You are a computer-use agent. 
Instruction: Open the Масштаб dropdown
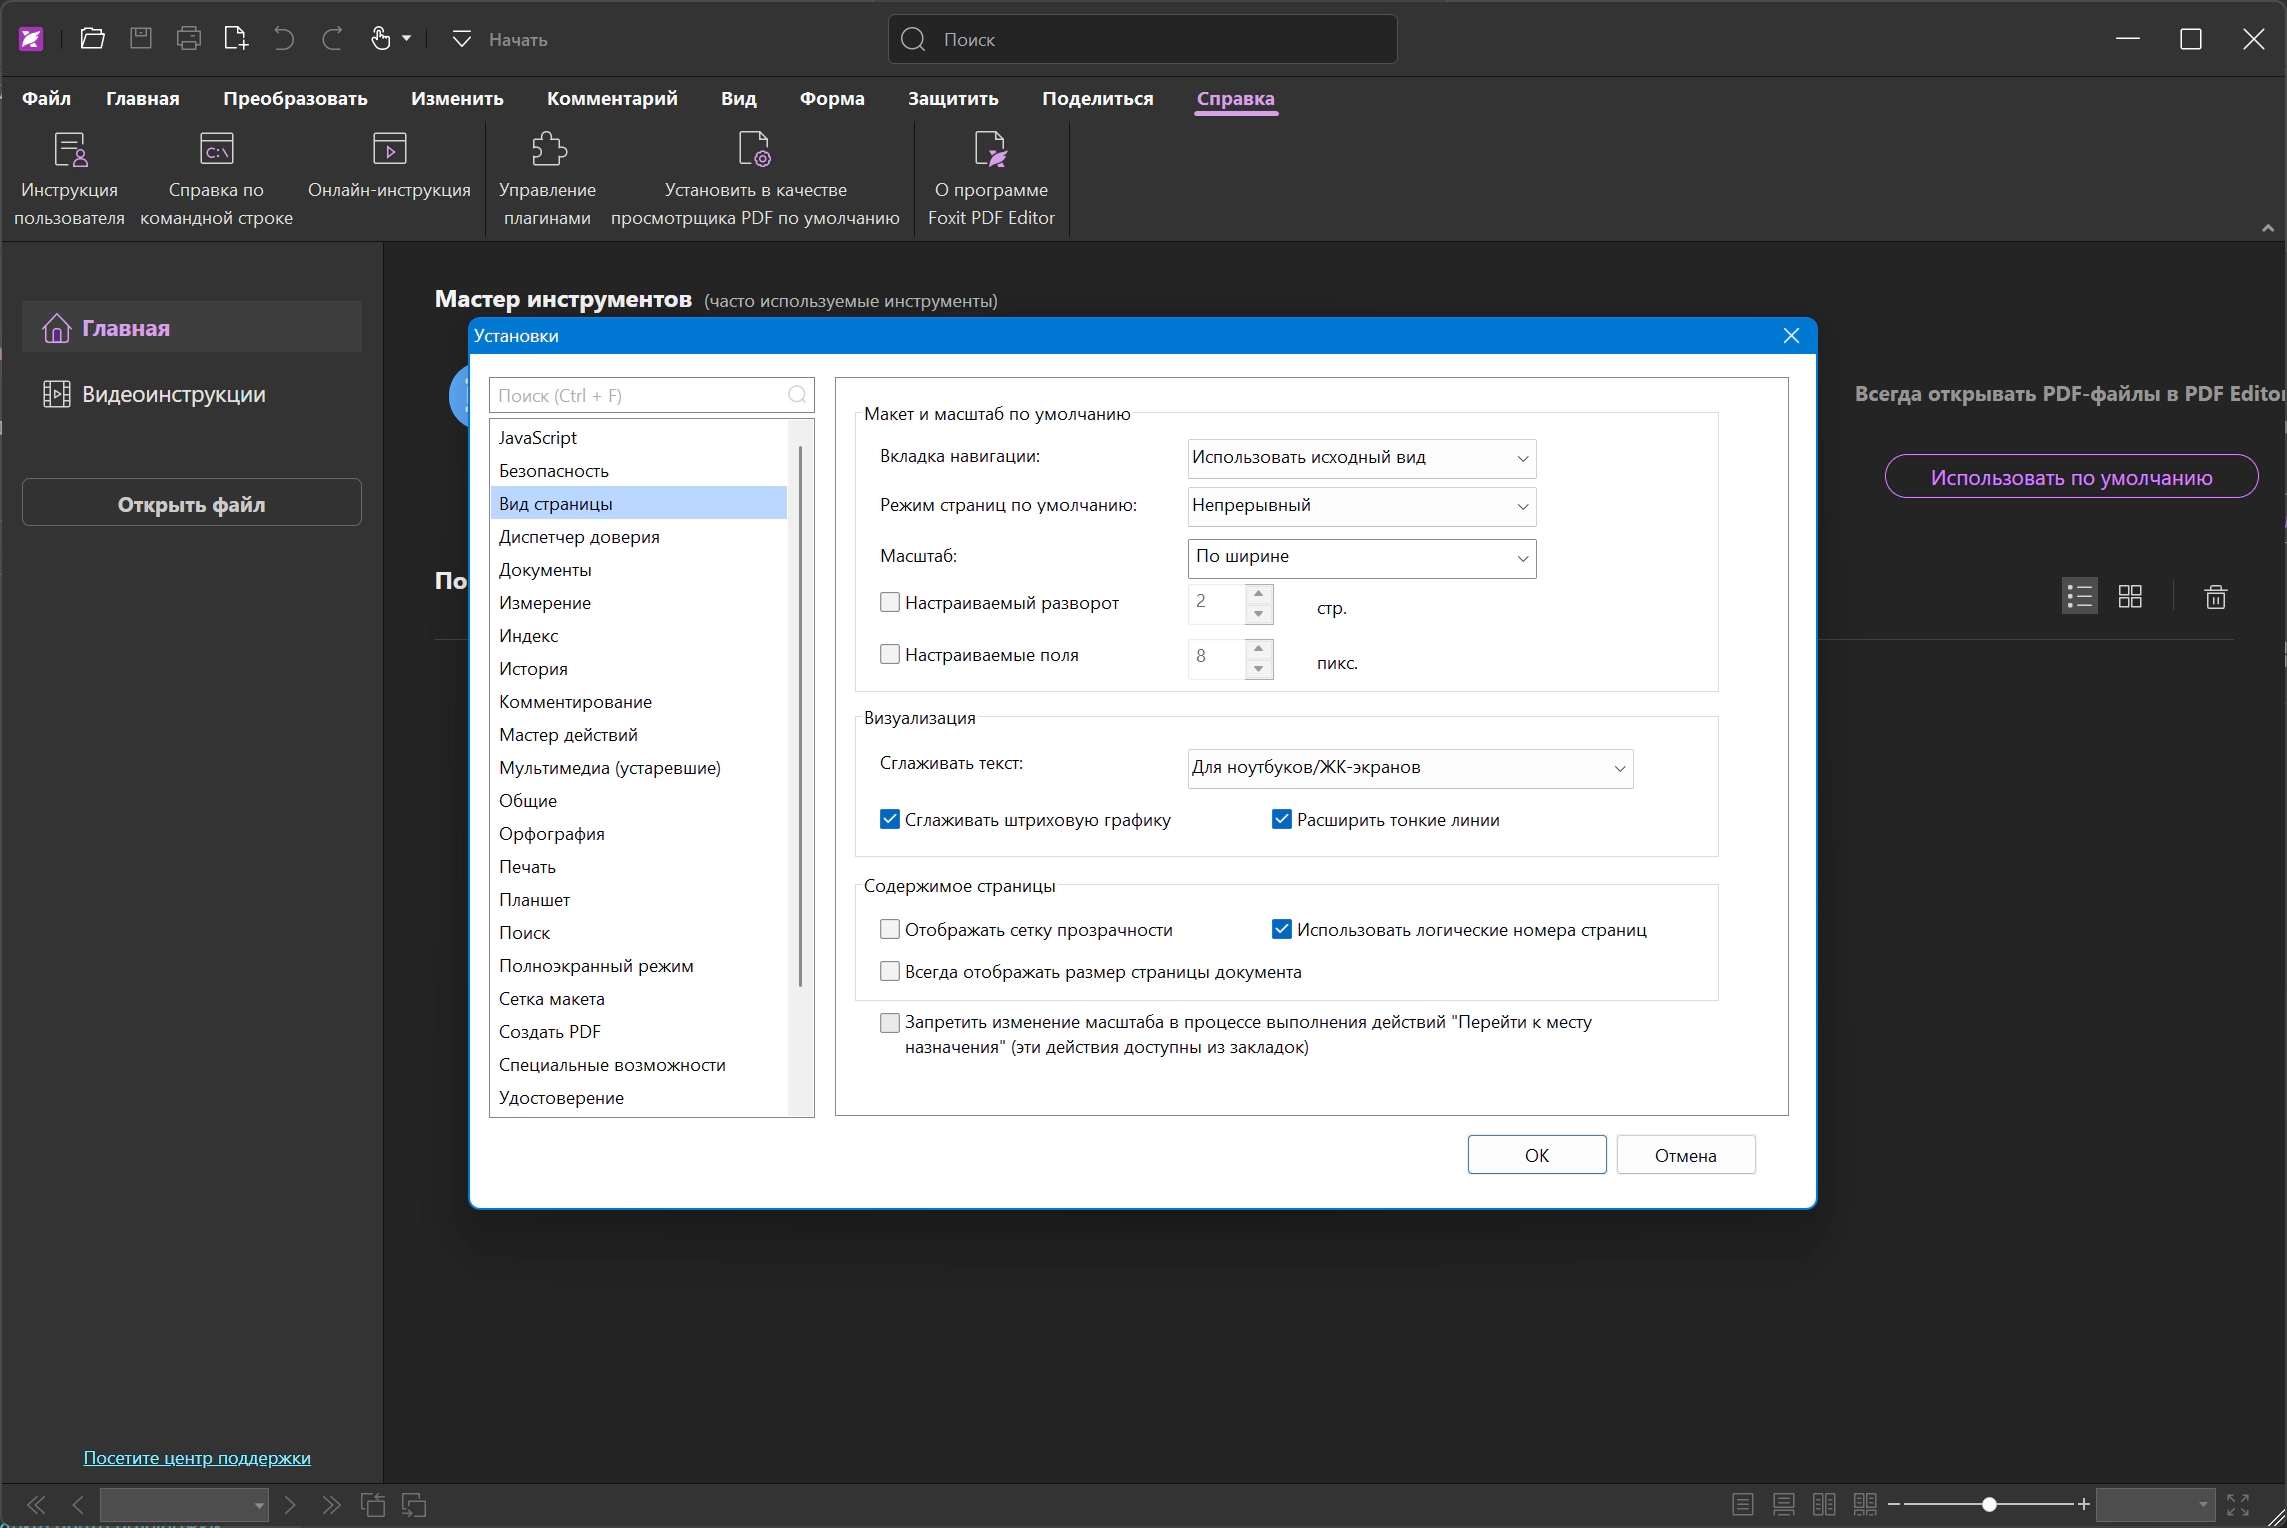(x=1361, y=557)
